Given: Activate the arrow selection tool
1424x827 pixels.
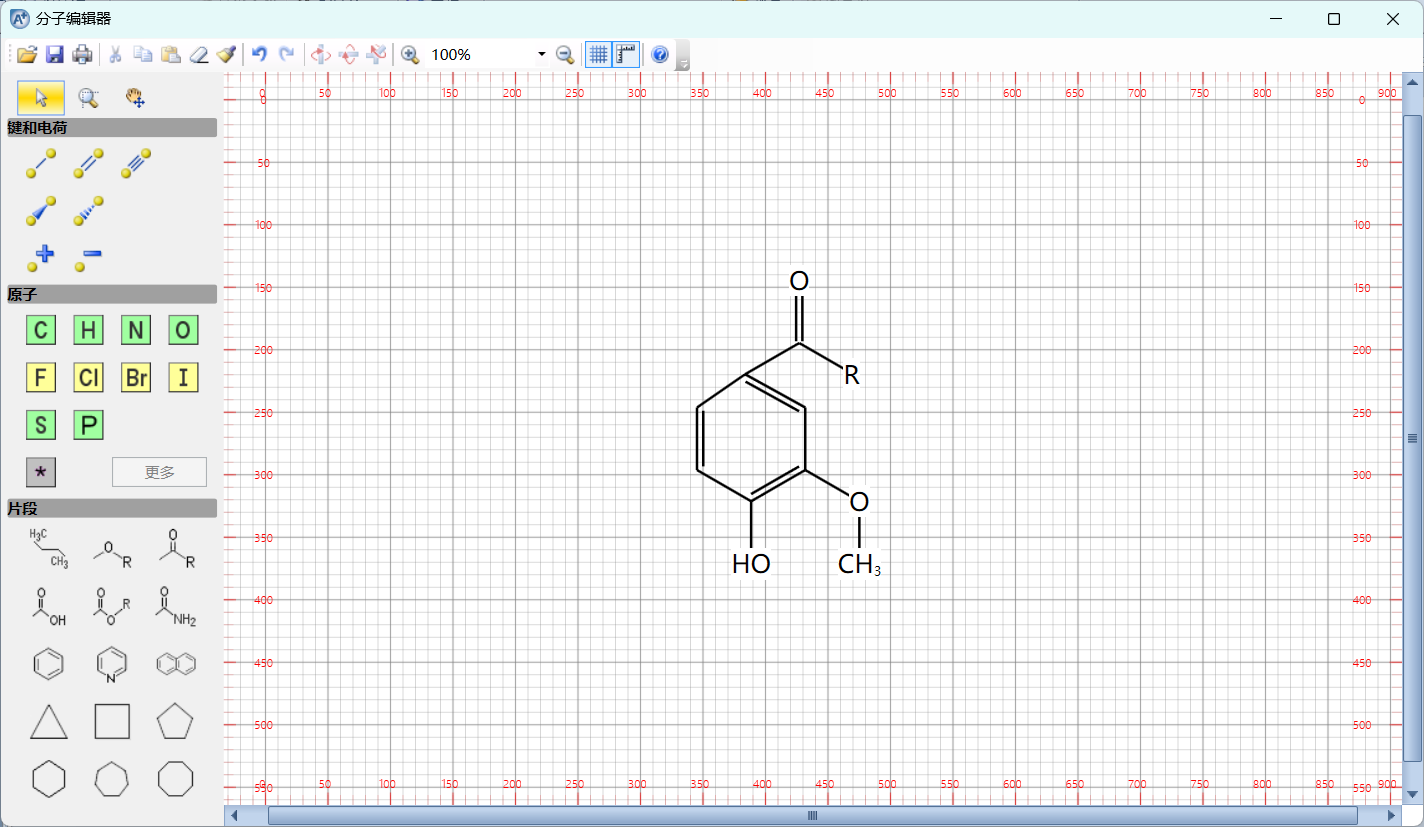Looking at the screenshot, I should (x=41, y=97).
